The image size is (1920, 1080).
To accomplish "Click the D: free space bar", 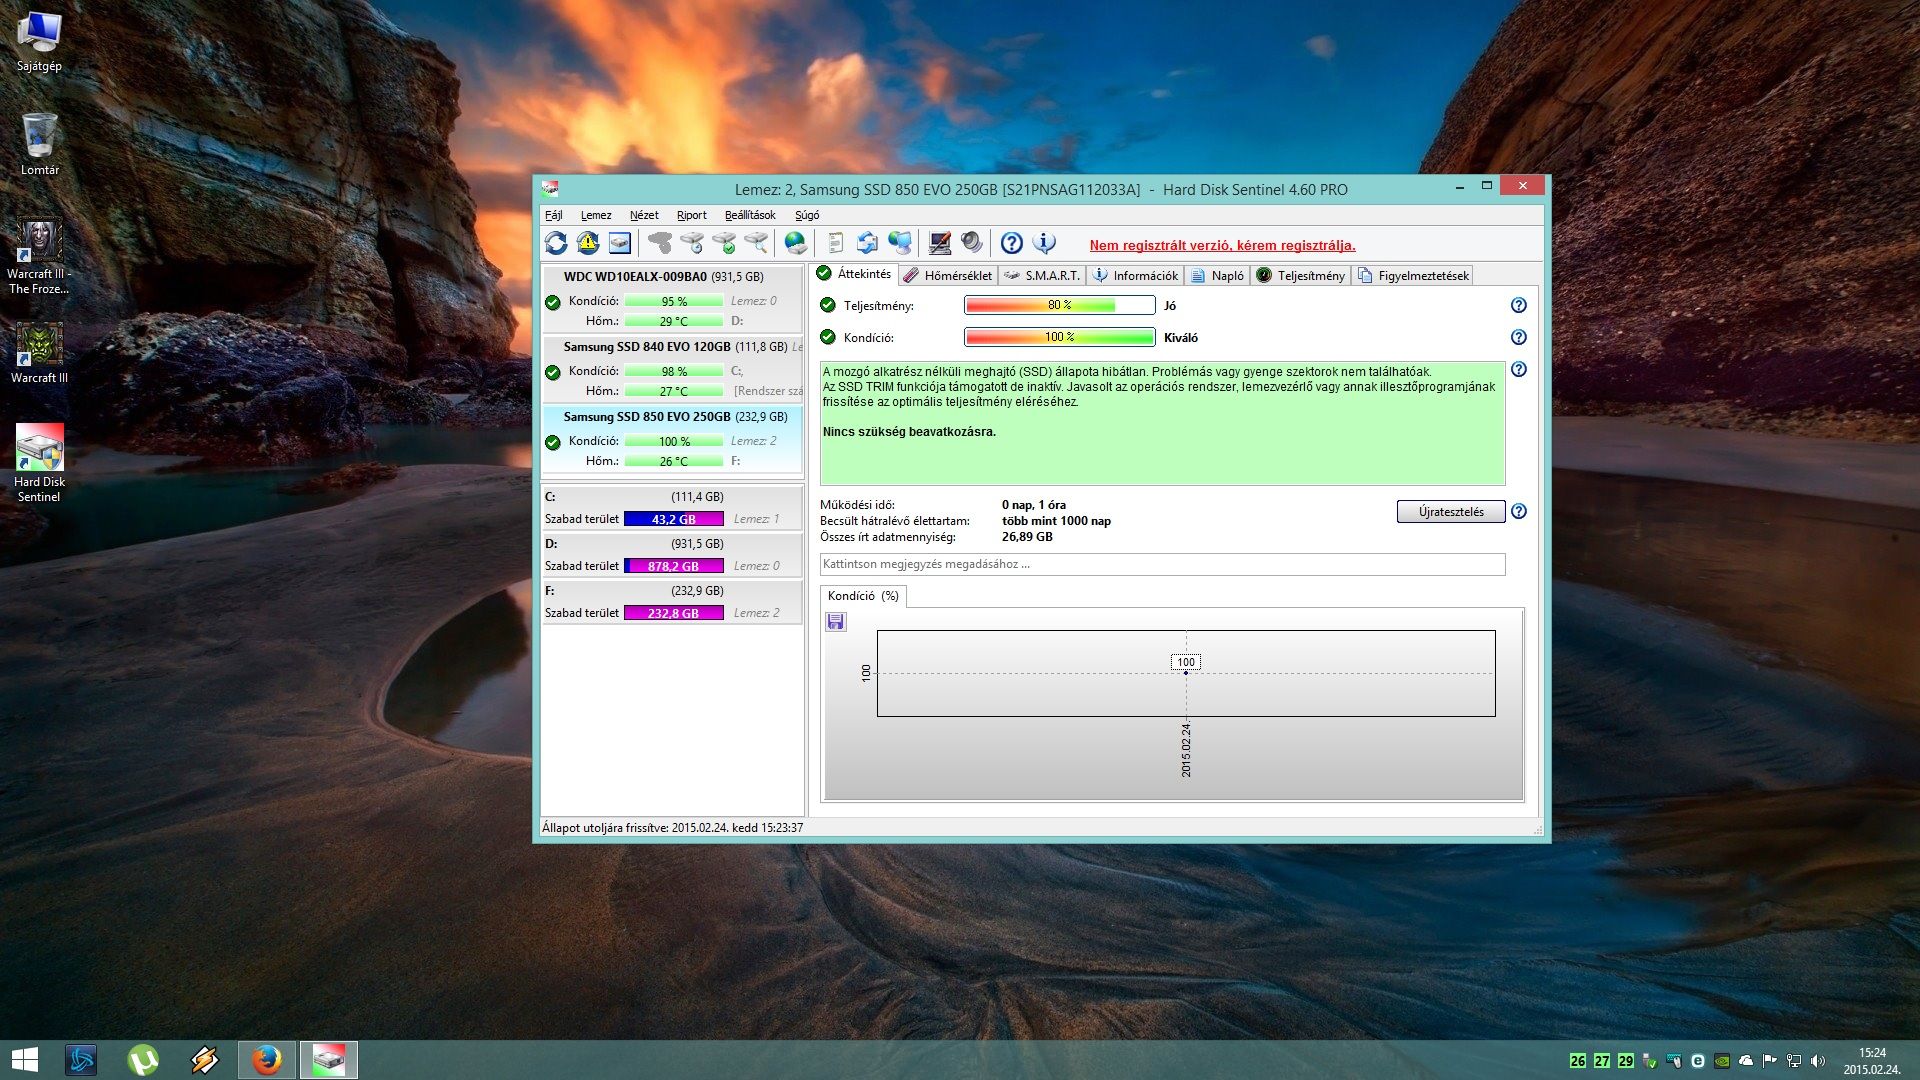I will click(673, 566).
